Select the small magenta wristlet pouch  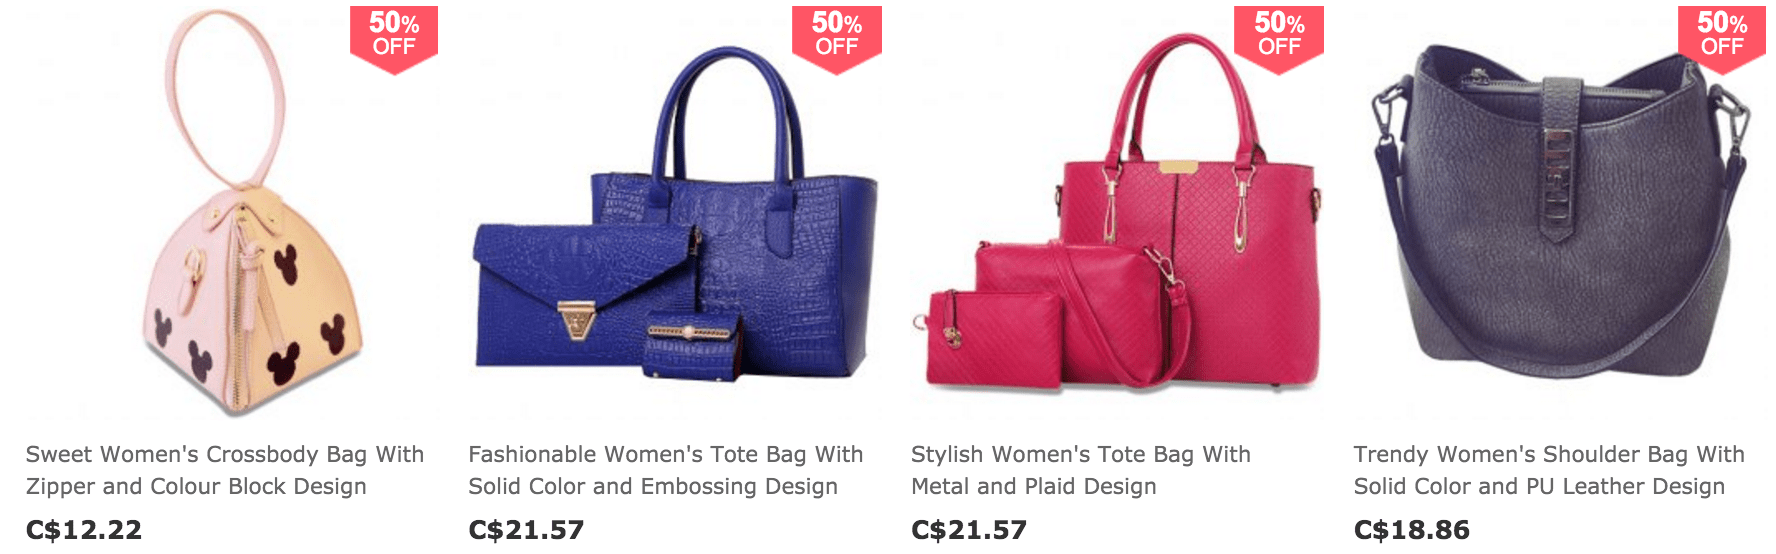(995, 338)
